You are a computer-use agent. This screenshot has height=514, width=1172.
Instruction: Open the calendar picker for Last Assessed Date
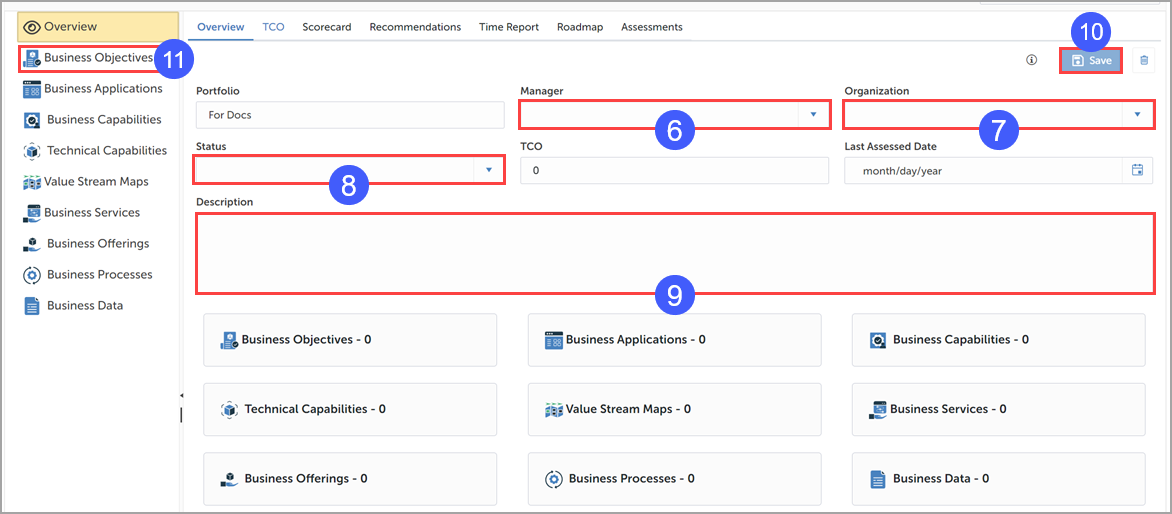pyautogui.click(x=1137, y=170)
